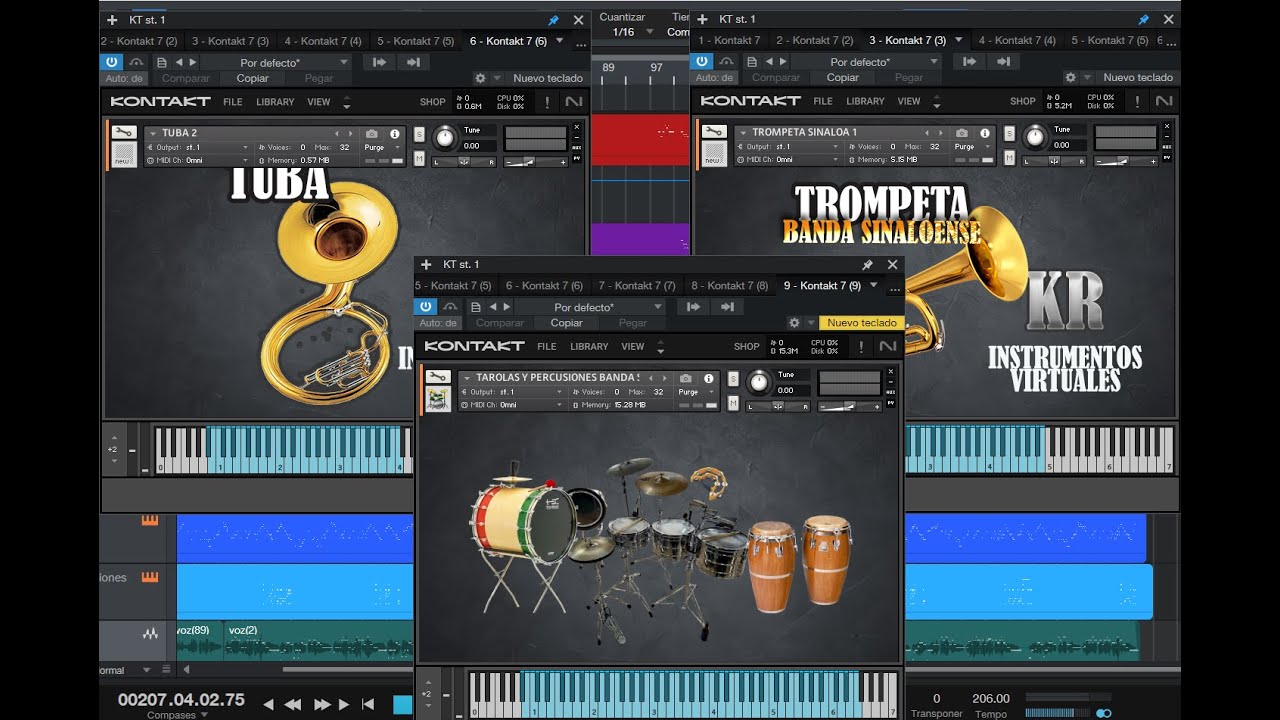The height and width of the screenshot is (720, 1280).
Task: Open SHOP in trumpet Kontakt window
Action: tap(1023, 102)
